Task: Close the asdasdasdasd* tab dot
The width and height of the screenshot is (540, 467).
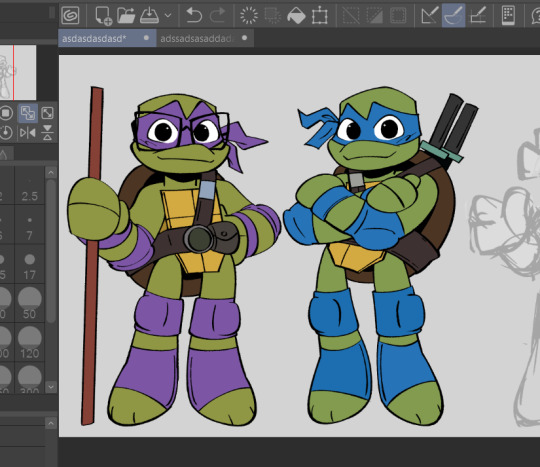Action: point(146,38)
